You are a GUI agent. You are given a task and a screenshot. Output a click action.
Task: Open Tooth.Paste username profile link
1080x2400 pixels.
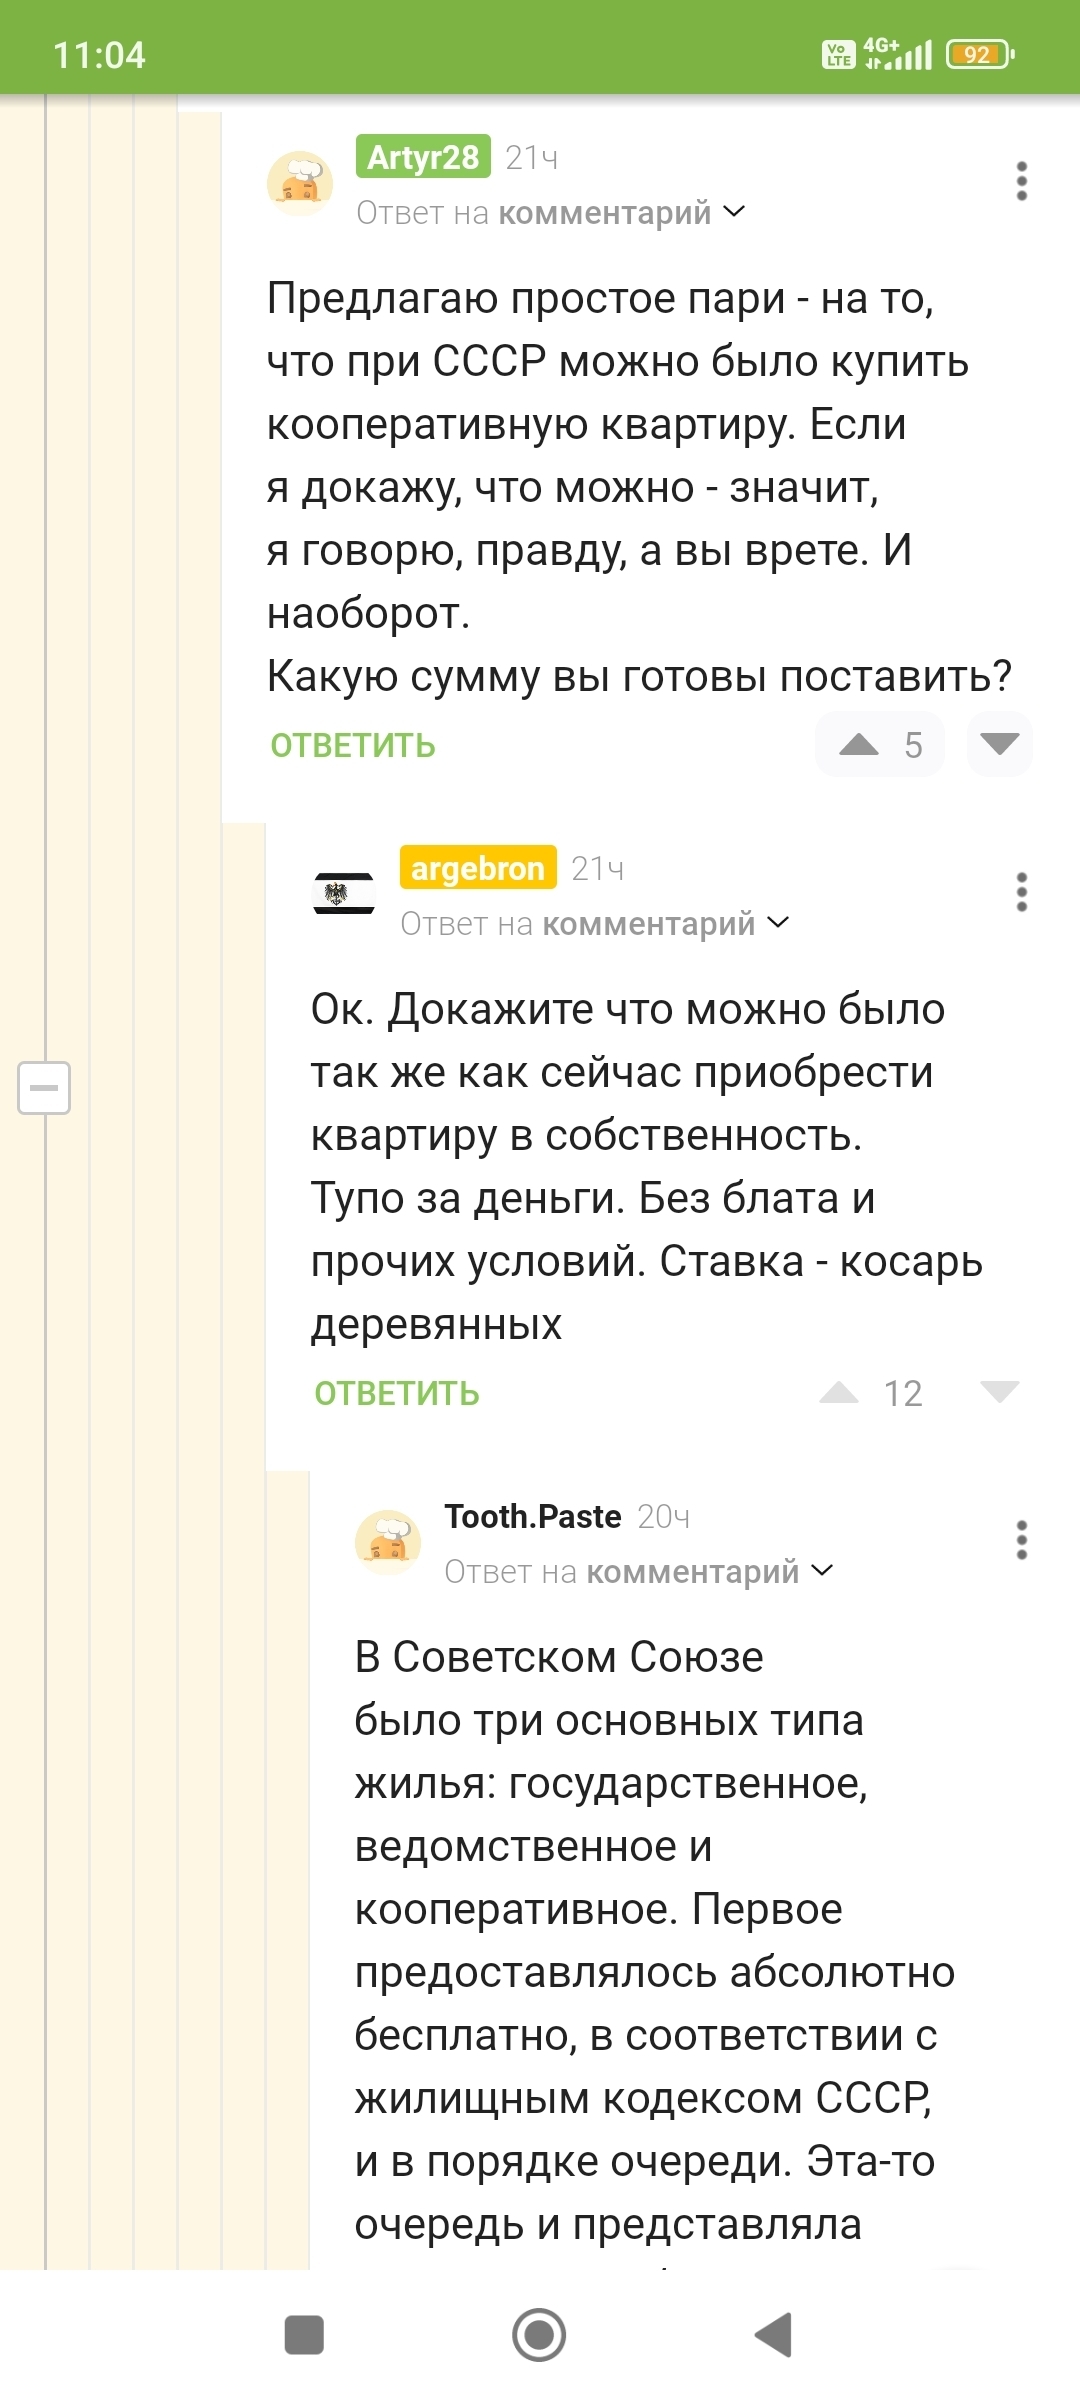click(x=533, y=1516)
